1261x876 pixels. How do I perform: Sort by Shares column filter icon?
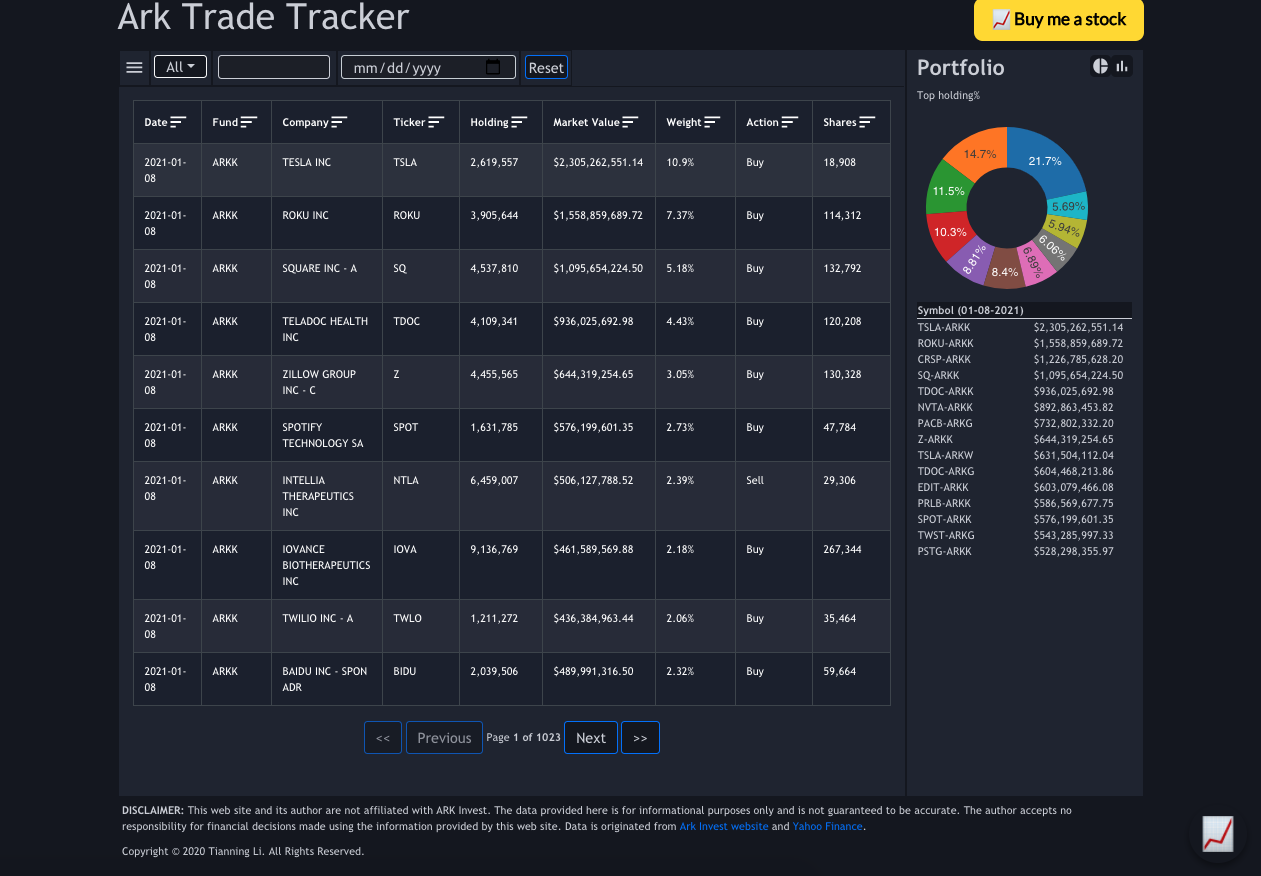pos(867,122)
